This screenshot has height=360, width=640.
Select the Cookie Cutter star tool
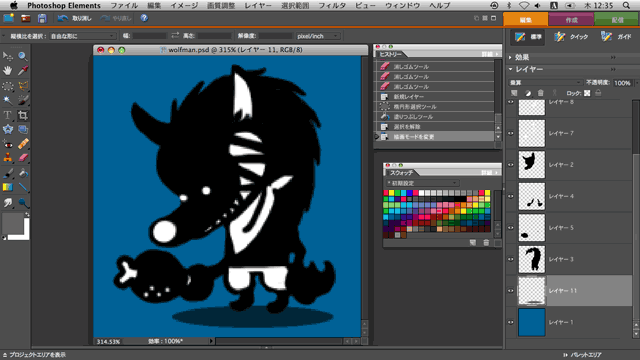(7, 129)
